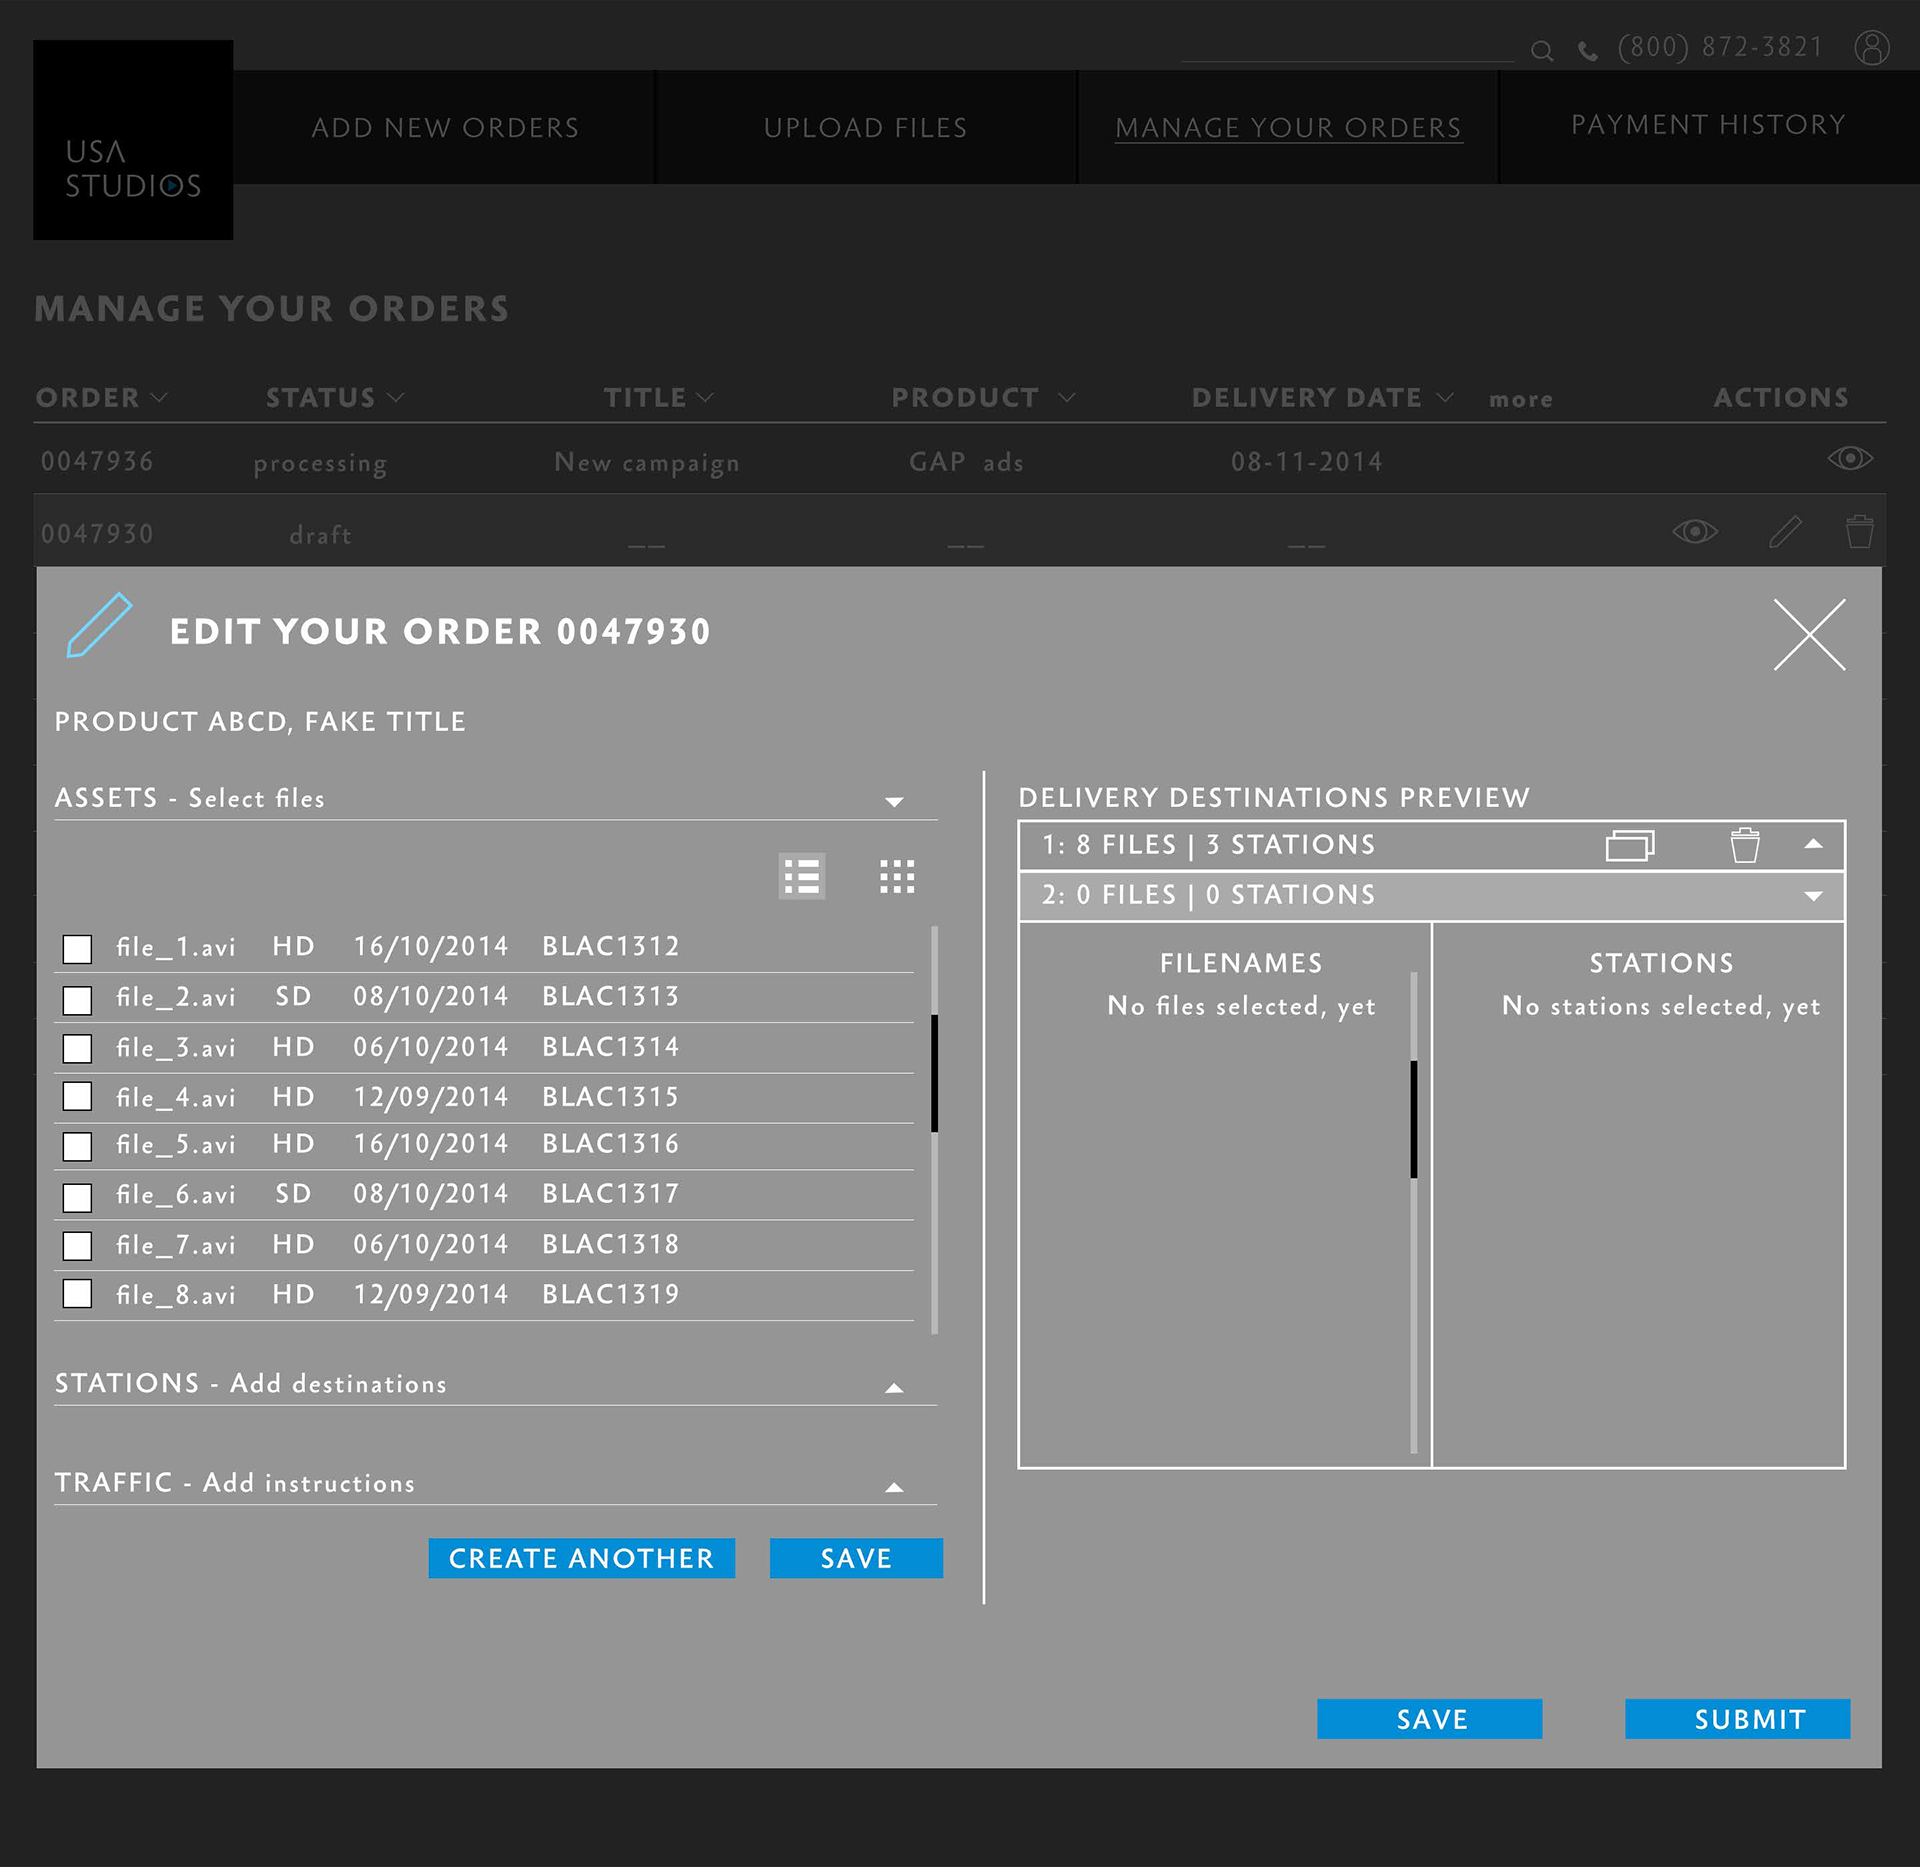Switch assets to grid view
The width and height of the screenshot is (1920, 1867).
pos(897,877)
